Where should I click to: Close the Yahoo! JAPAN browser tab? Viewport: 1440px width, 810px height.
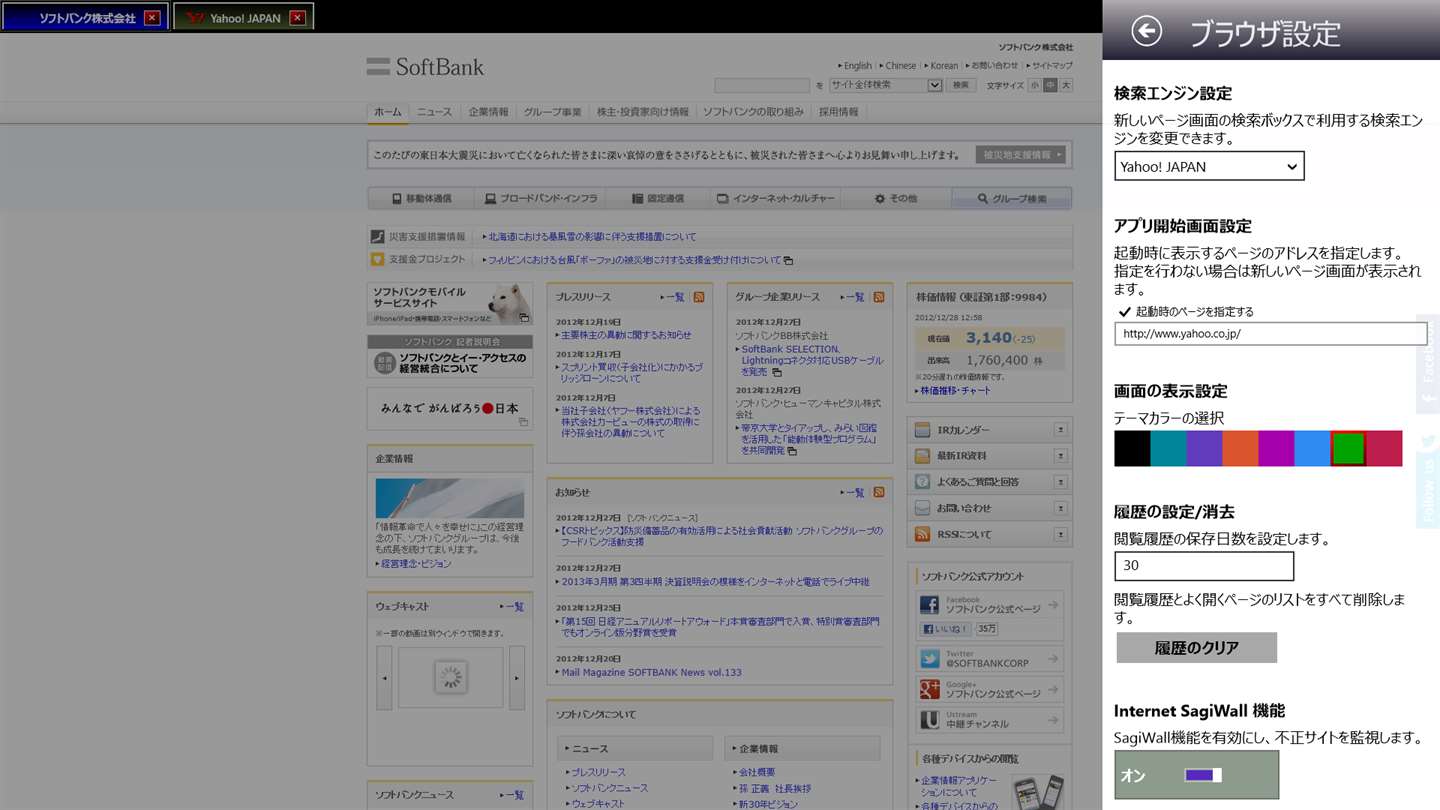click(x=297, y=18)
